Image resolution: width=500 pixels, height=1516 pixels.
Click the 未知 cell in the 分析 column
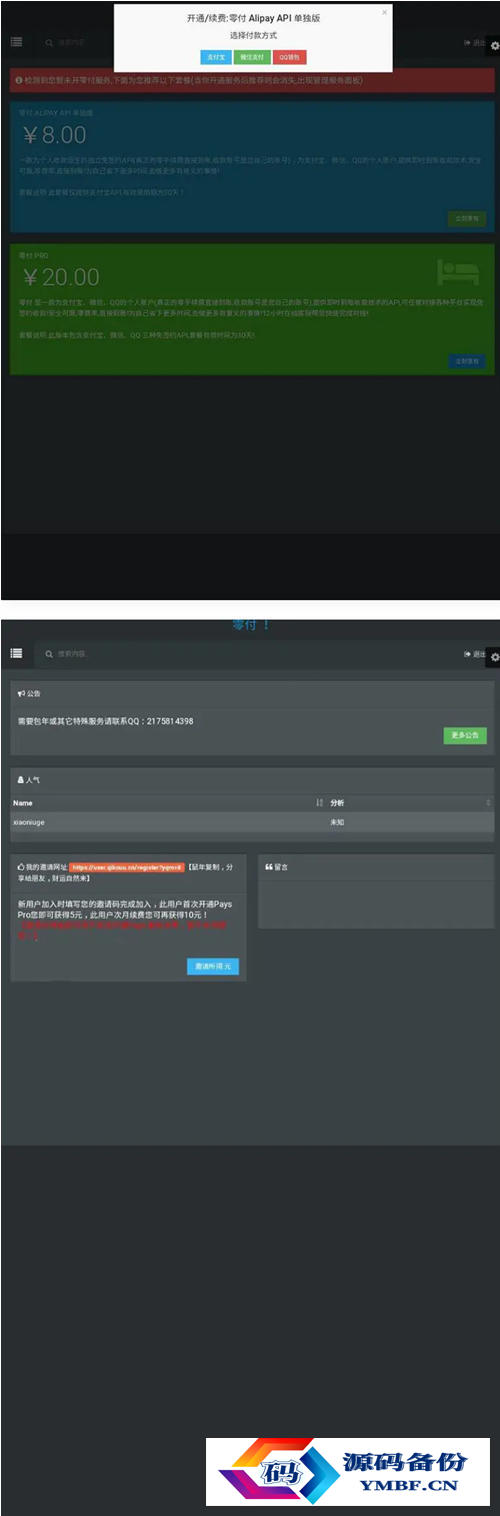point(337,822)
